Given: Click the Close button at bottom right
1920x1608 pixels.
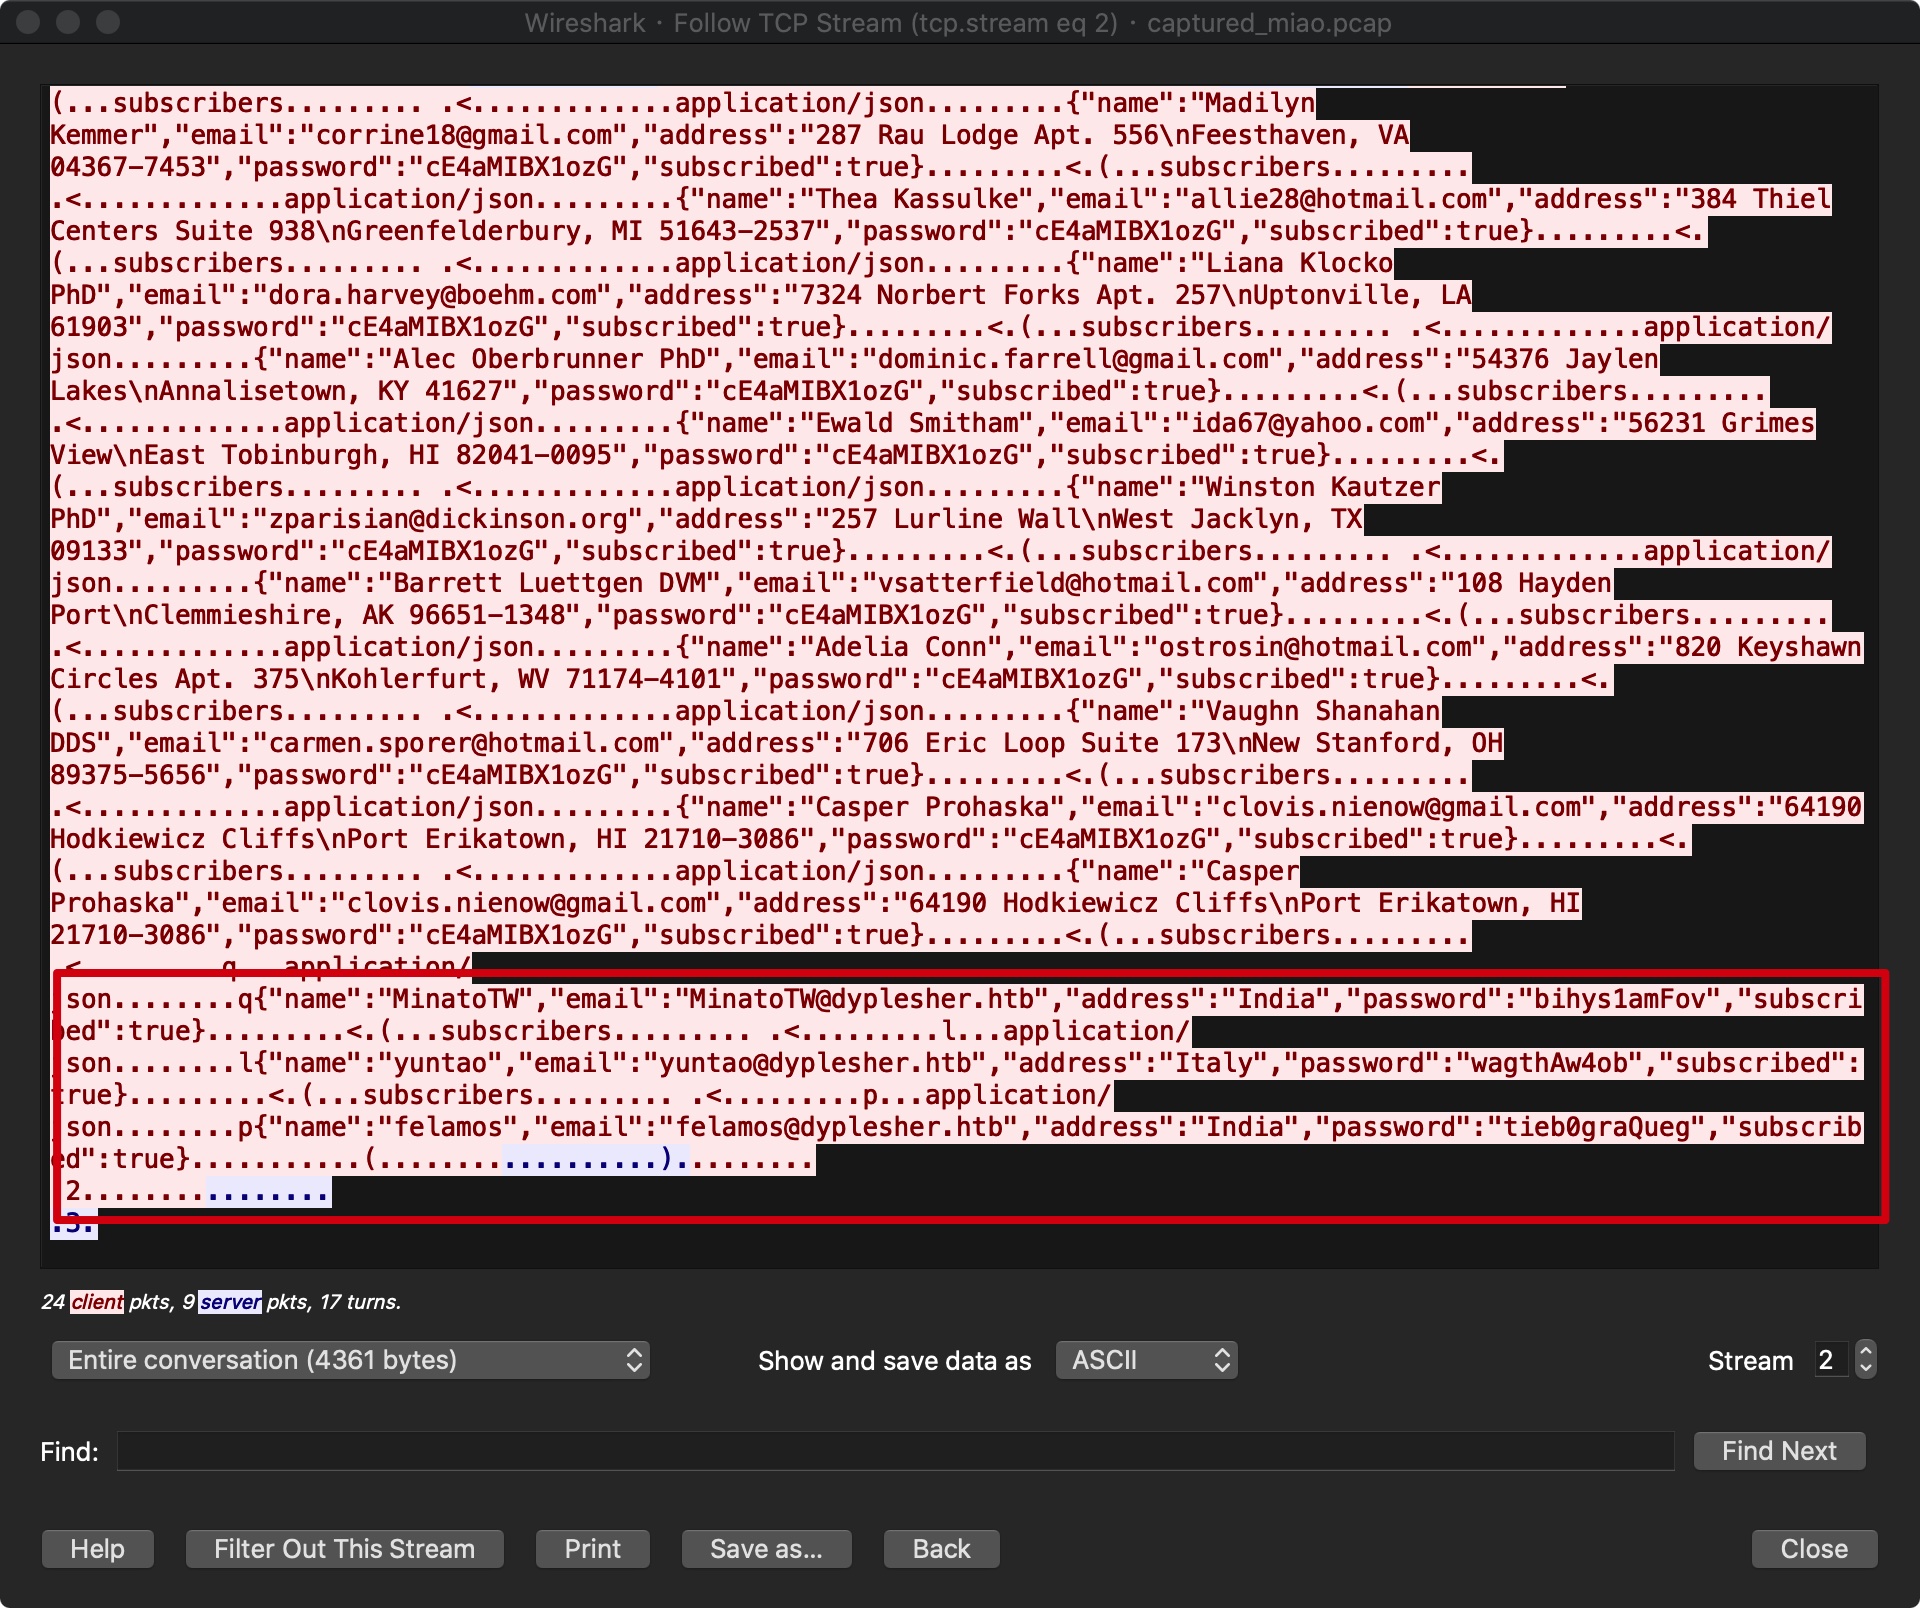Looking at the screenshot, I should pyautogui.click(x=1813, y=1549).
